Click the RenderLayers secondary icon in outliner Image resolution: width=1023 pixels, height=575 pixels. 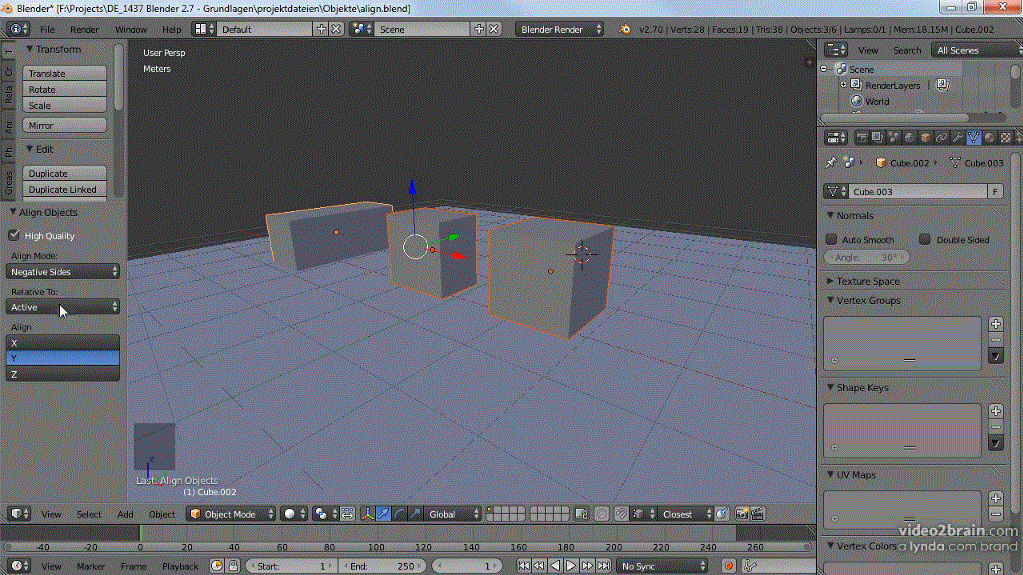click(943, 85)
